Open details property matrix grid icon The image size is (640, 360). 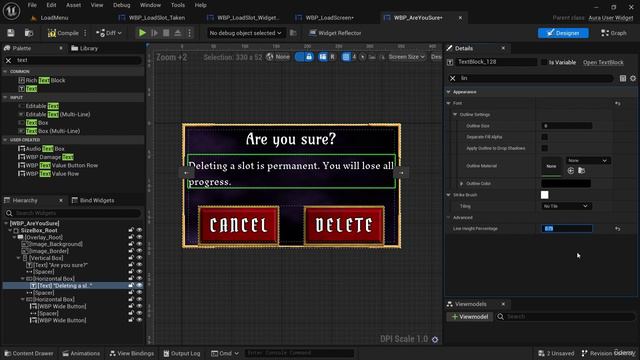(623, 78)
